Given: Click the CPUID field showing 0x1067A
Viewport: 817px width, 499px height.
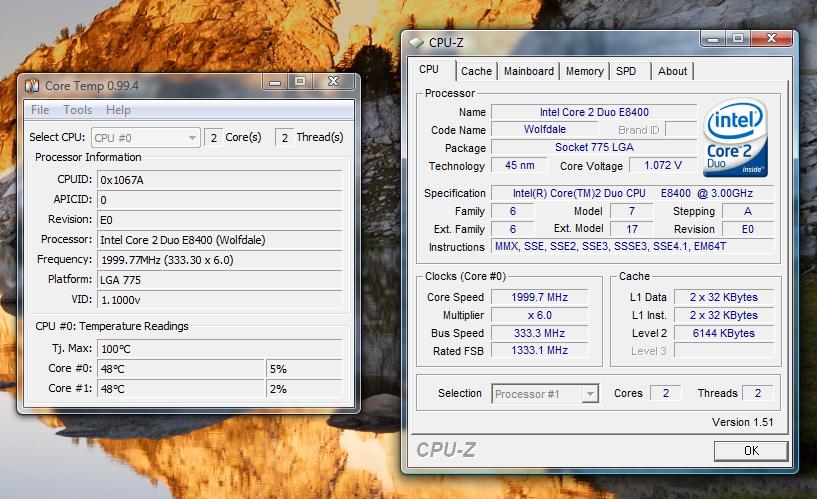Looking at the screenshot, I should point(219,180).
